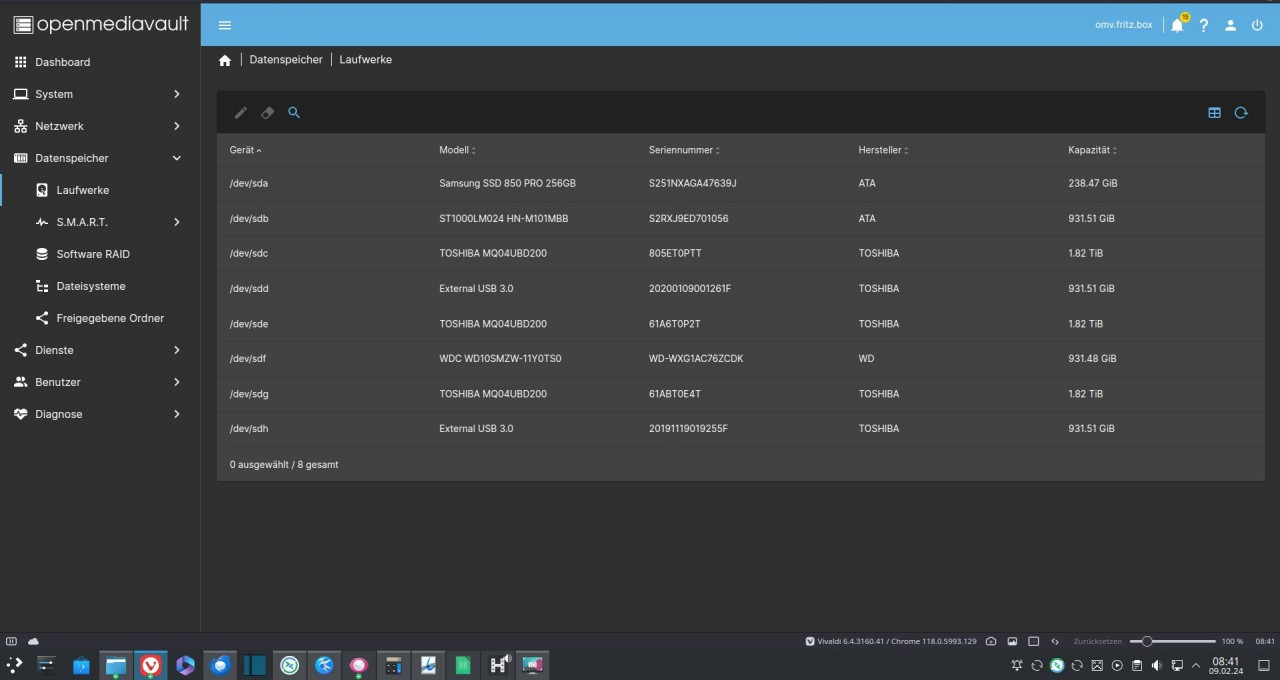Click the page tiling icon in status bar
1280x680 pixels.
[x=1034, y=641]
